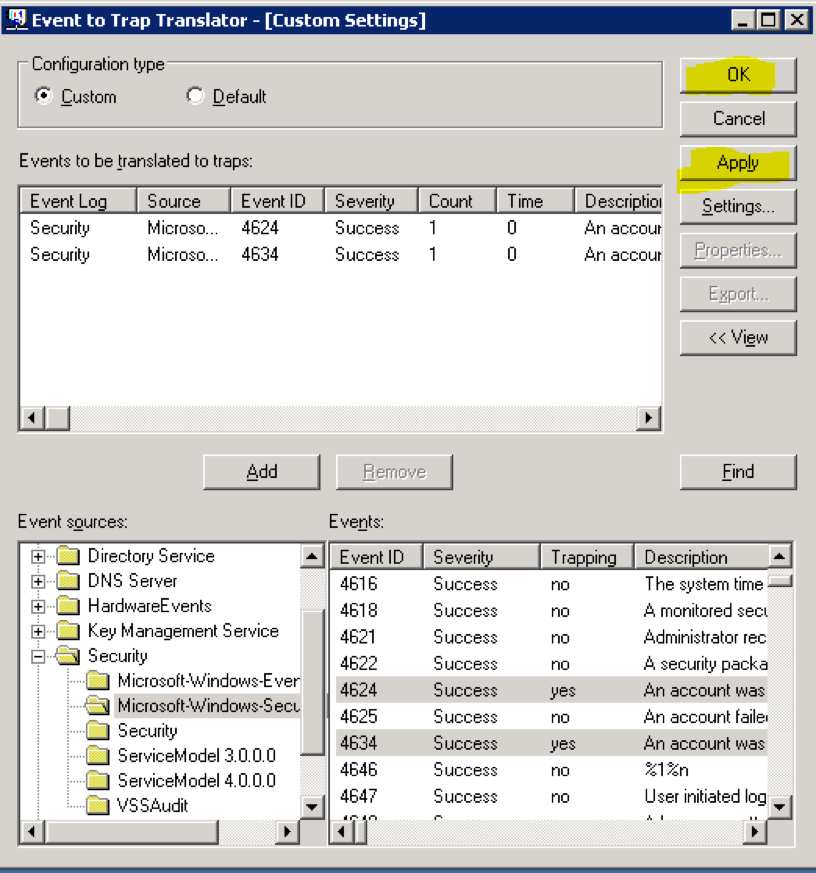This screenshot has height=873, width=816.
Task: Select the Default configuration type radio button
Action: point(196,95)
